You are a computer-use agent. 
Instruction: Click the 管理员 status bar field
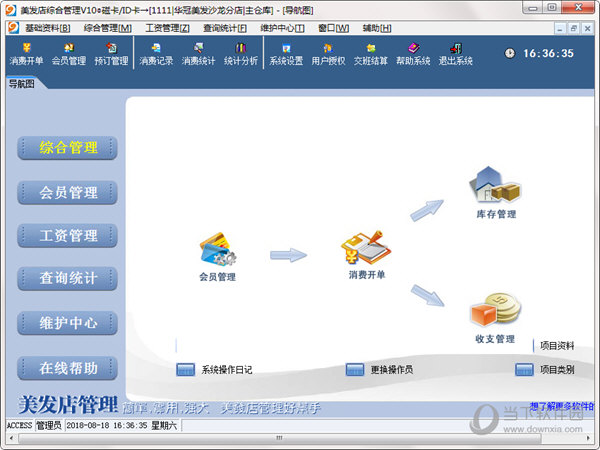coord(49,426)
